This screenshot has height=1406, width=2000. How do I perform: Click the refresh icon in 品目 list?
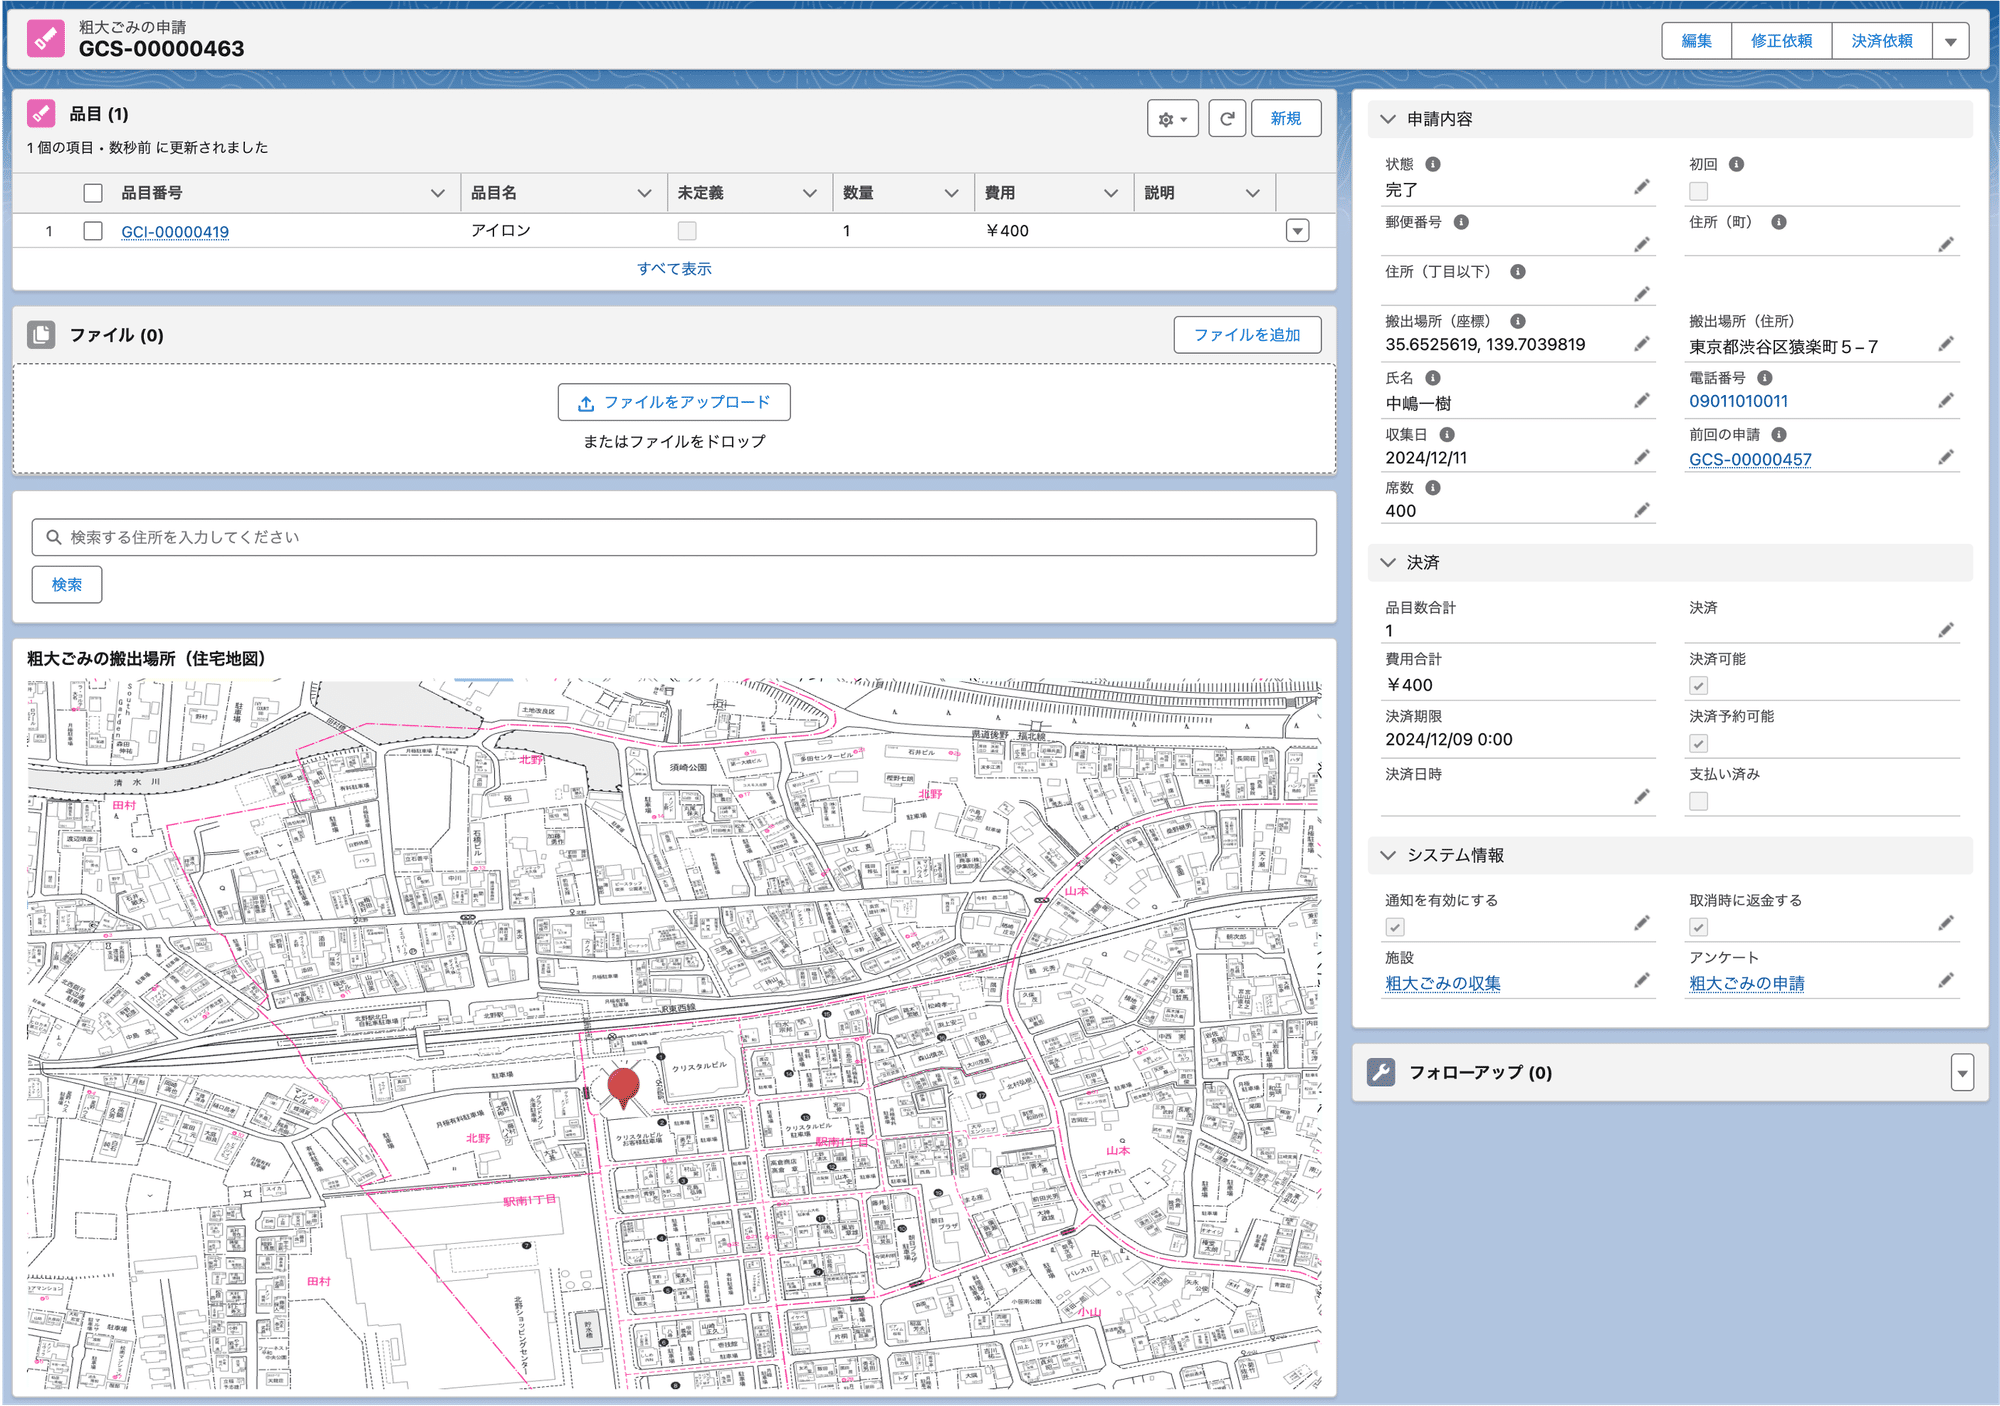[1226, 119]
